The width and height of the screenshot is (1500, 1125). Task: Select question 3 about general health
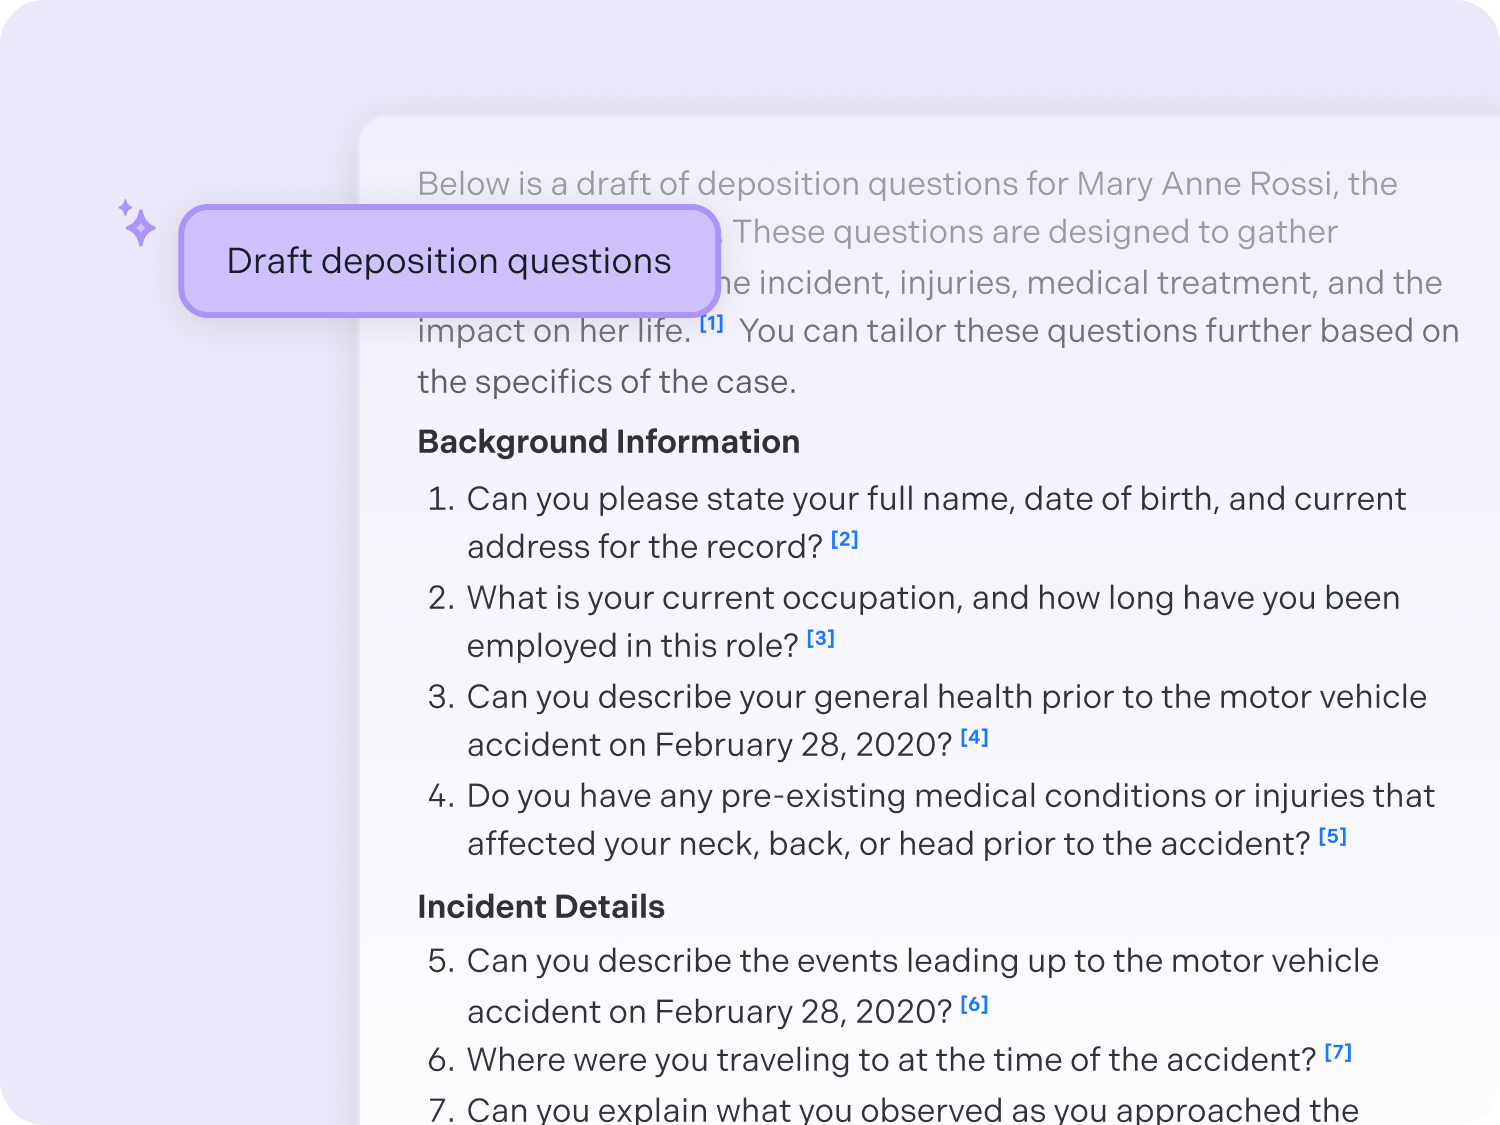(927, 721)
